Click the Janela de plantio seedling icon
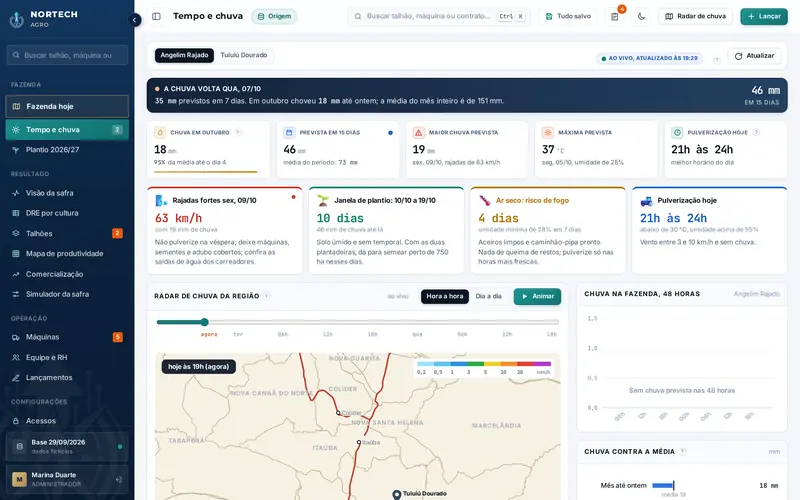The height and width of the screenshot is (500, 800). 322,201
